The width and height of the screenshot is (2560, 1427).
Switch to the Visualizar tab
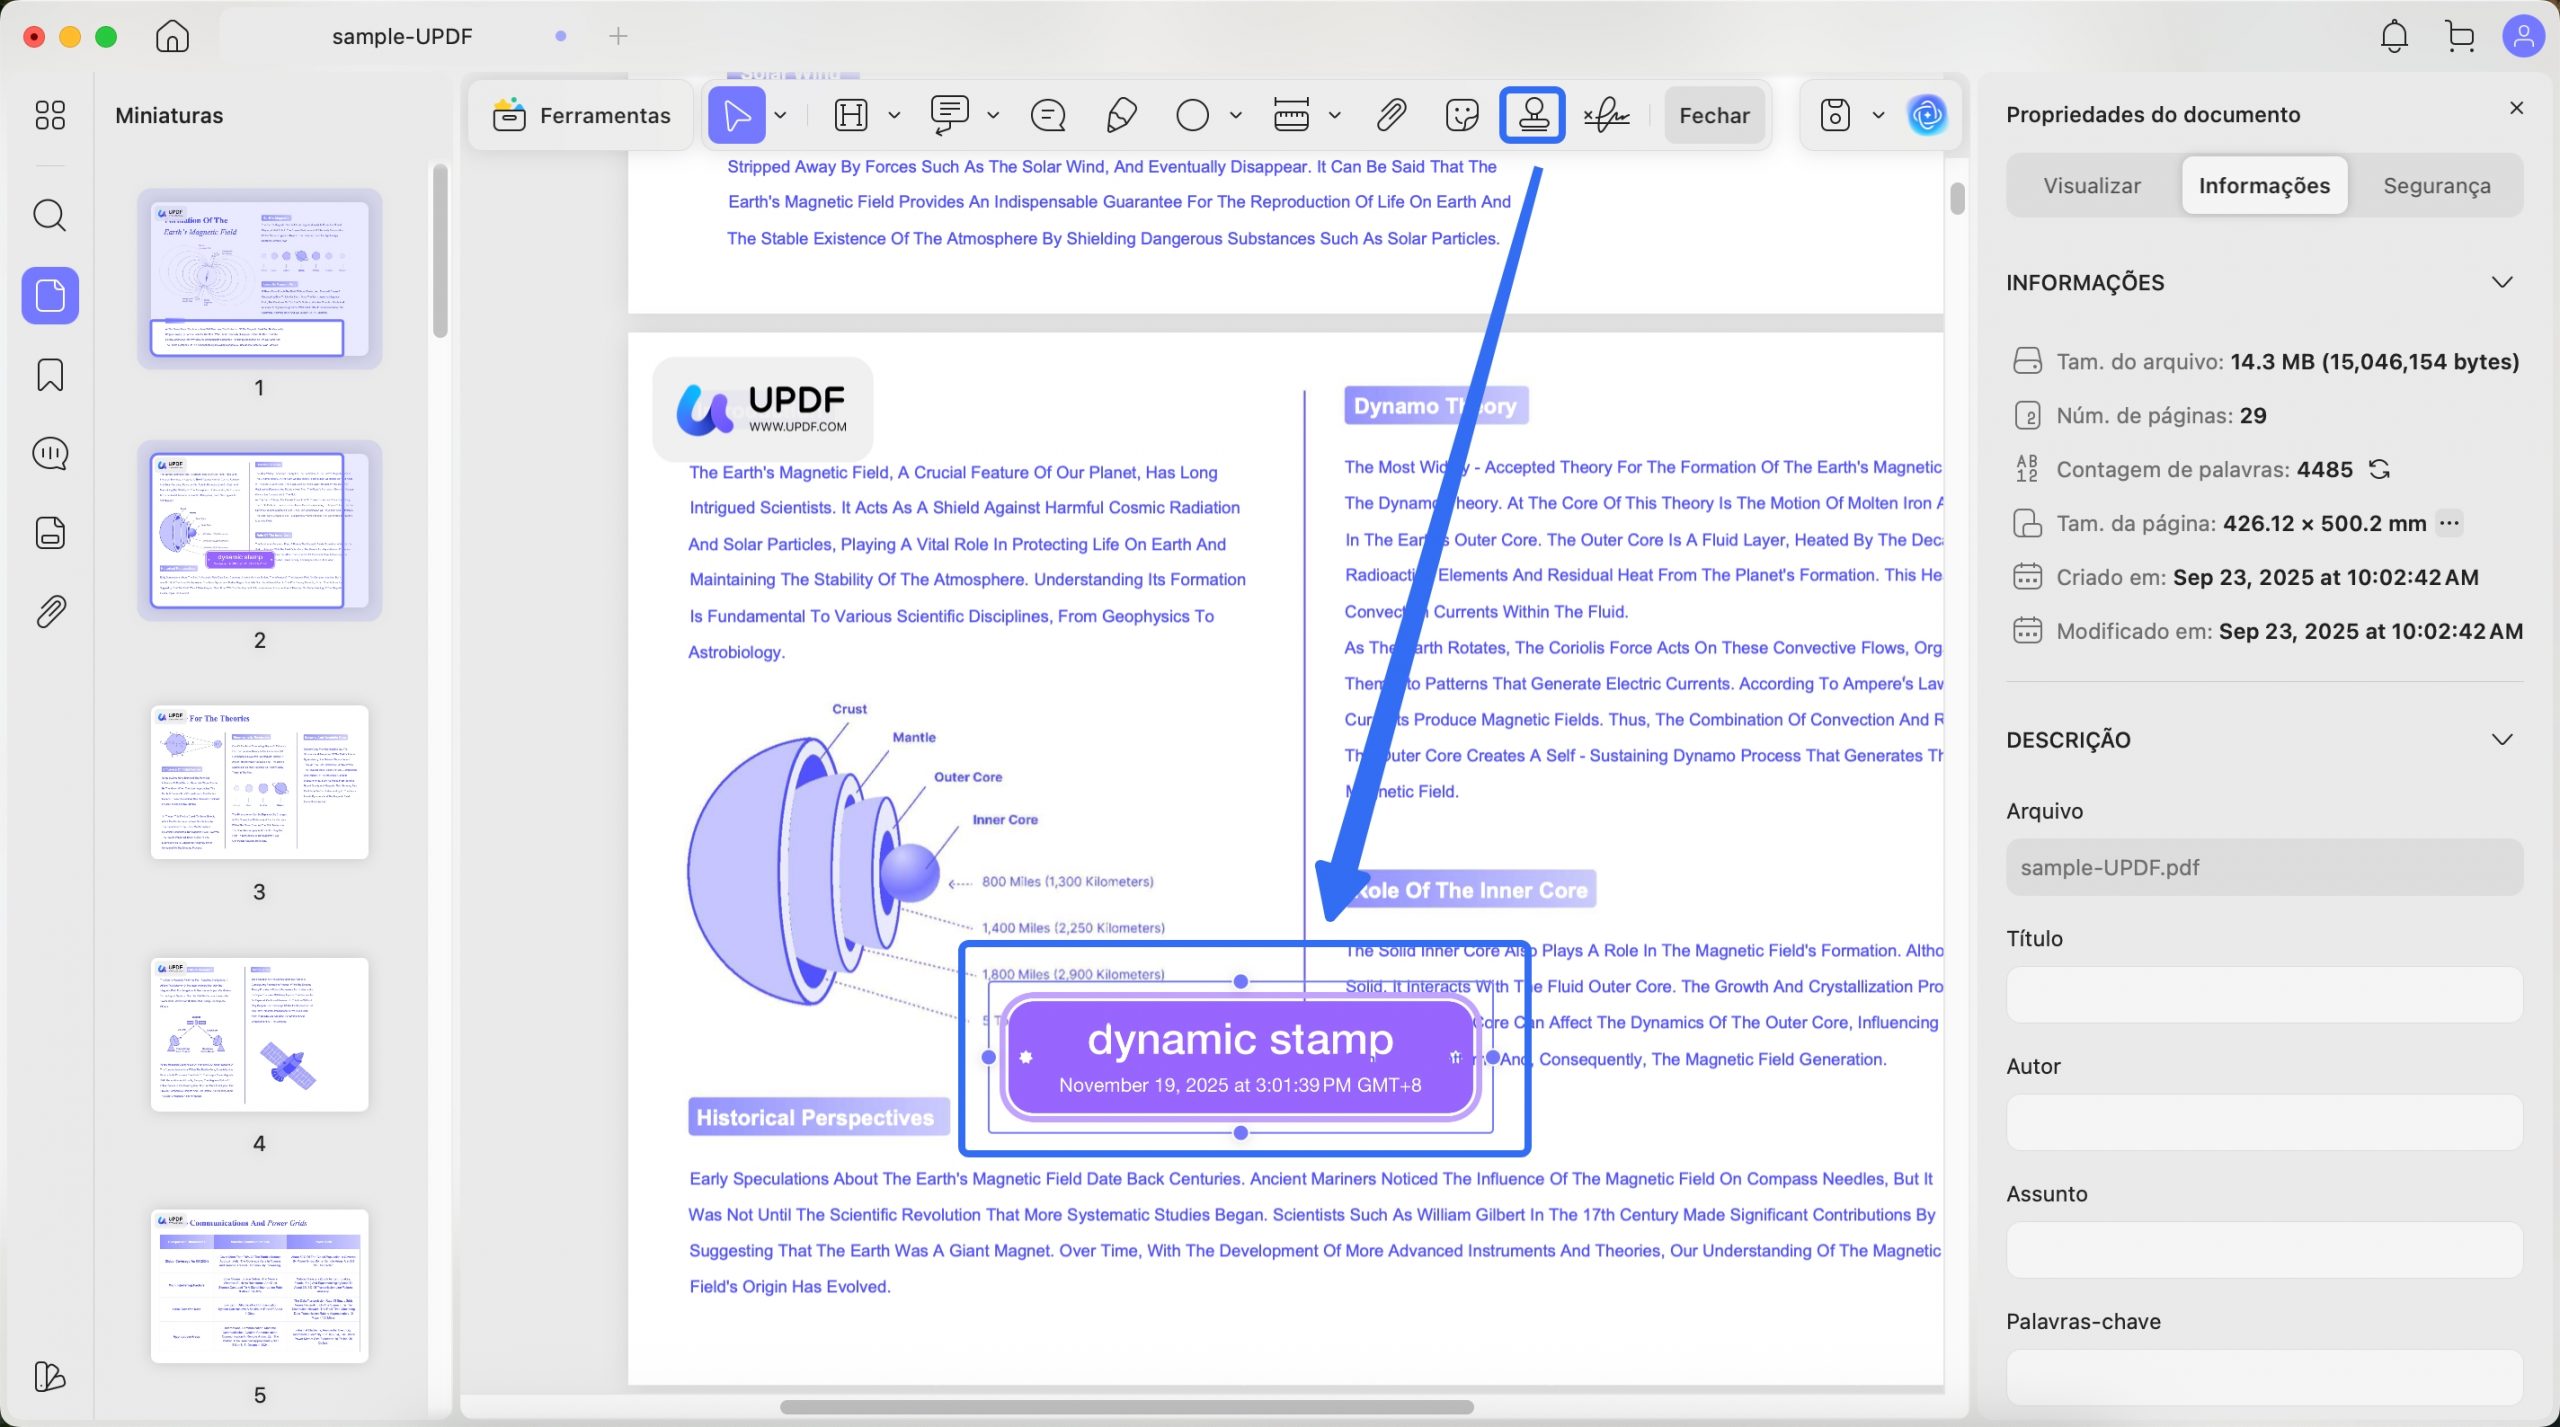point(2092,185)
